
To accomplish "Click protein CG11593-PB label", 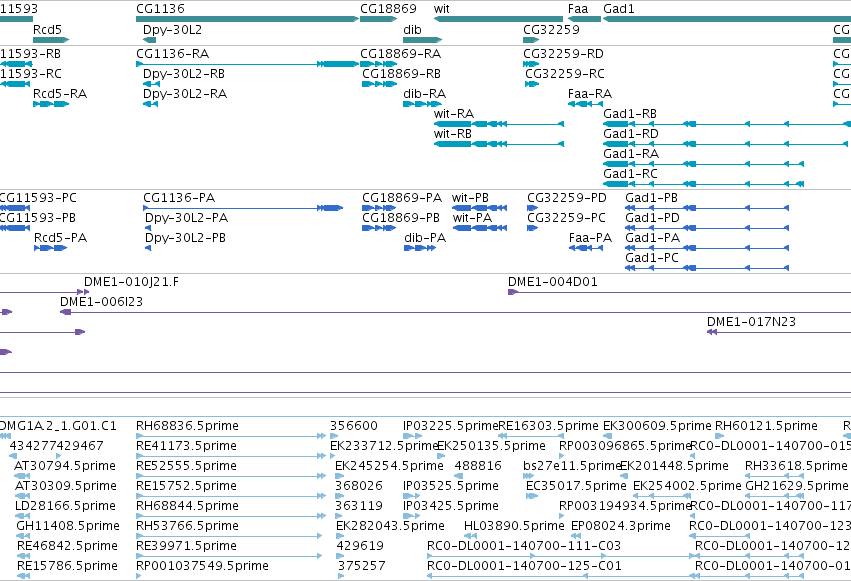I will click(x=37, y=218).
